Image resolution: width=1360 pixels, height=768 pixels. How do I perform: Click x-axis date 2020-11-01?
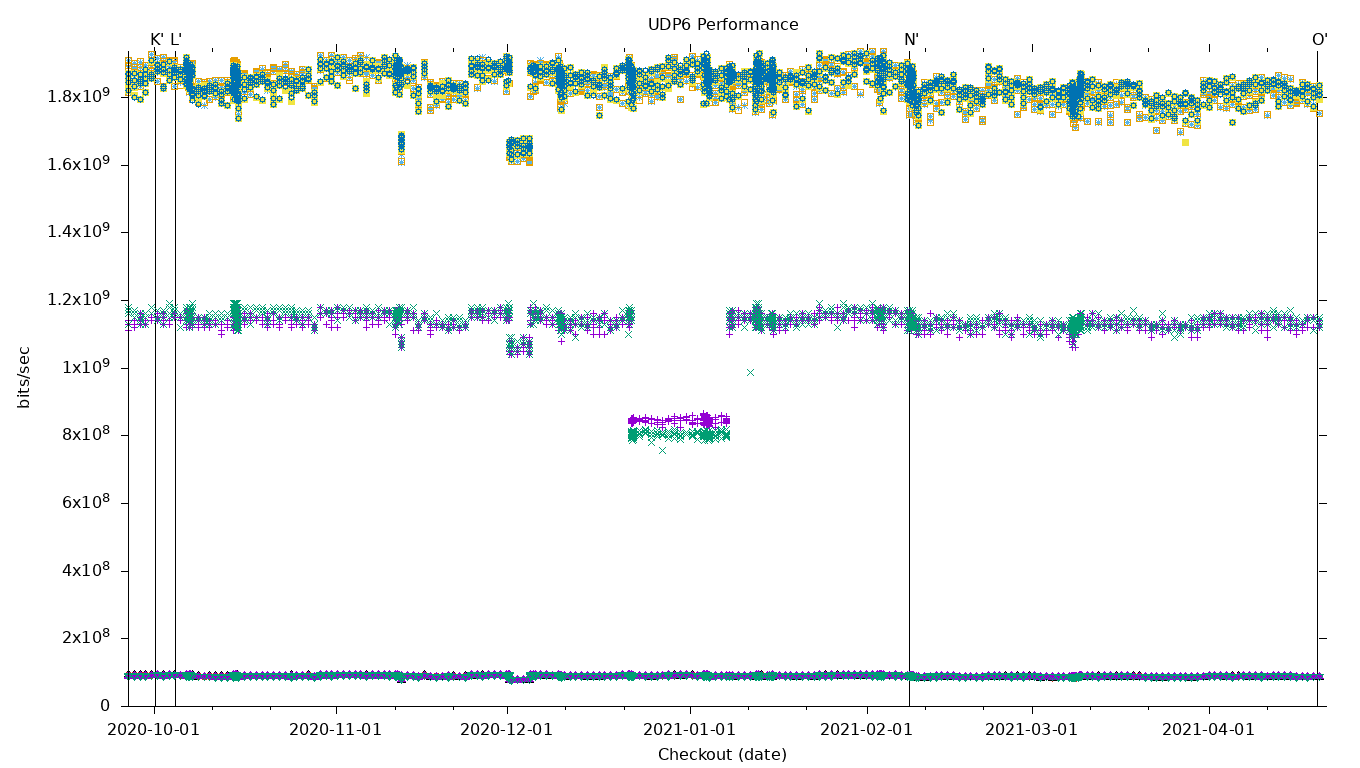coord(336,730)
